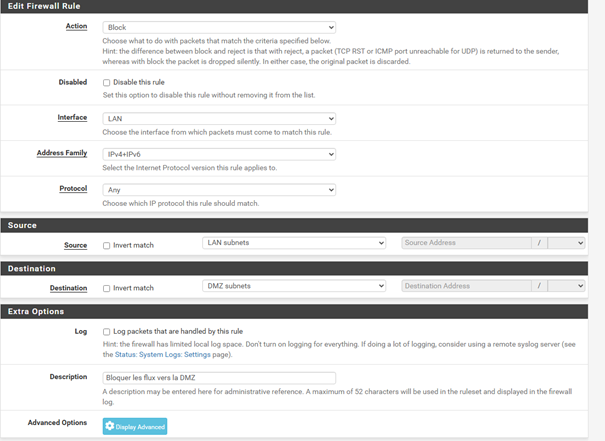
Task: Open the Source subnet mask dropdown
Action: click(x=566, y=242)
